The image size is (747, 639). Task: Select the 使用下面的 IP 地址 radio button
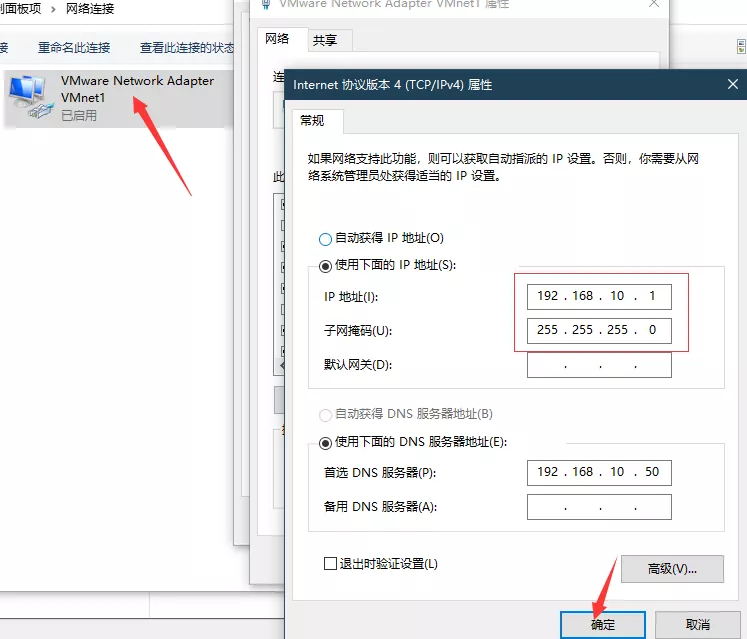click(x=325, y=266)
